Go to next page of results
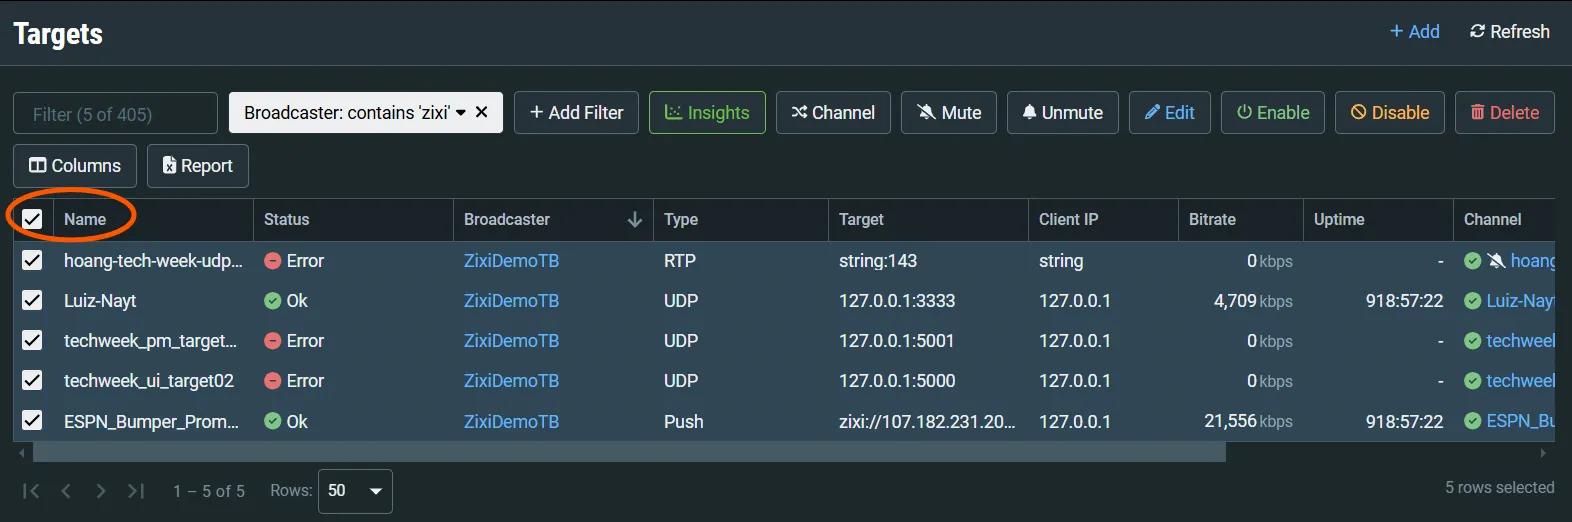The width and height of the screenshot is (1572, 522). [100, 491]
